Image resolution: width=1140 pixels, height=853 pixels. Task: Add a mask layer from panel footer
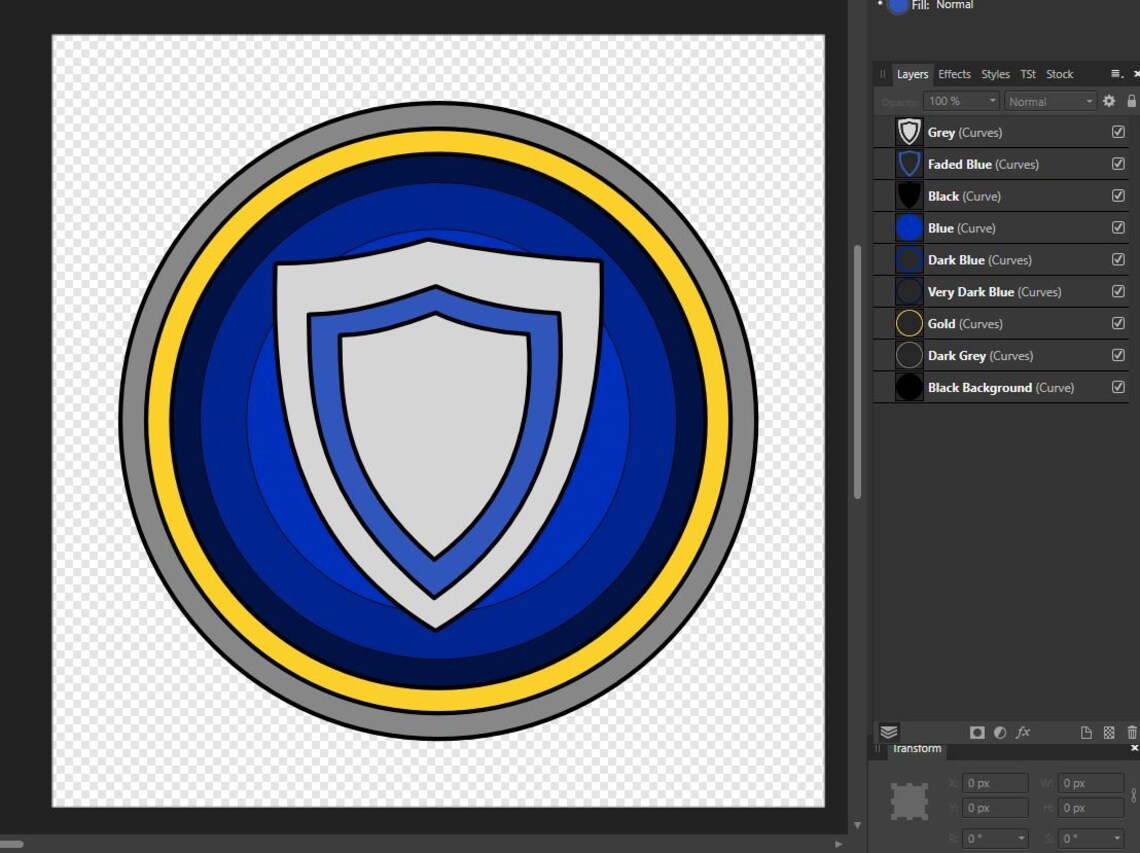977,732
